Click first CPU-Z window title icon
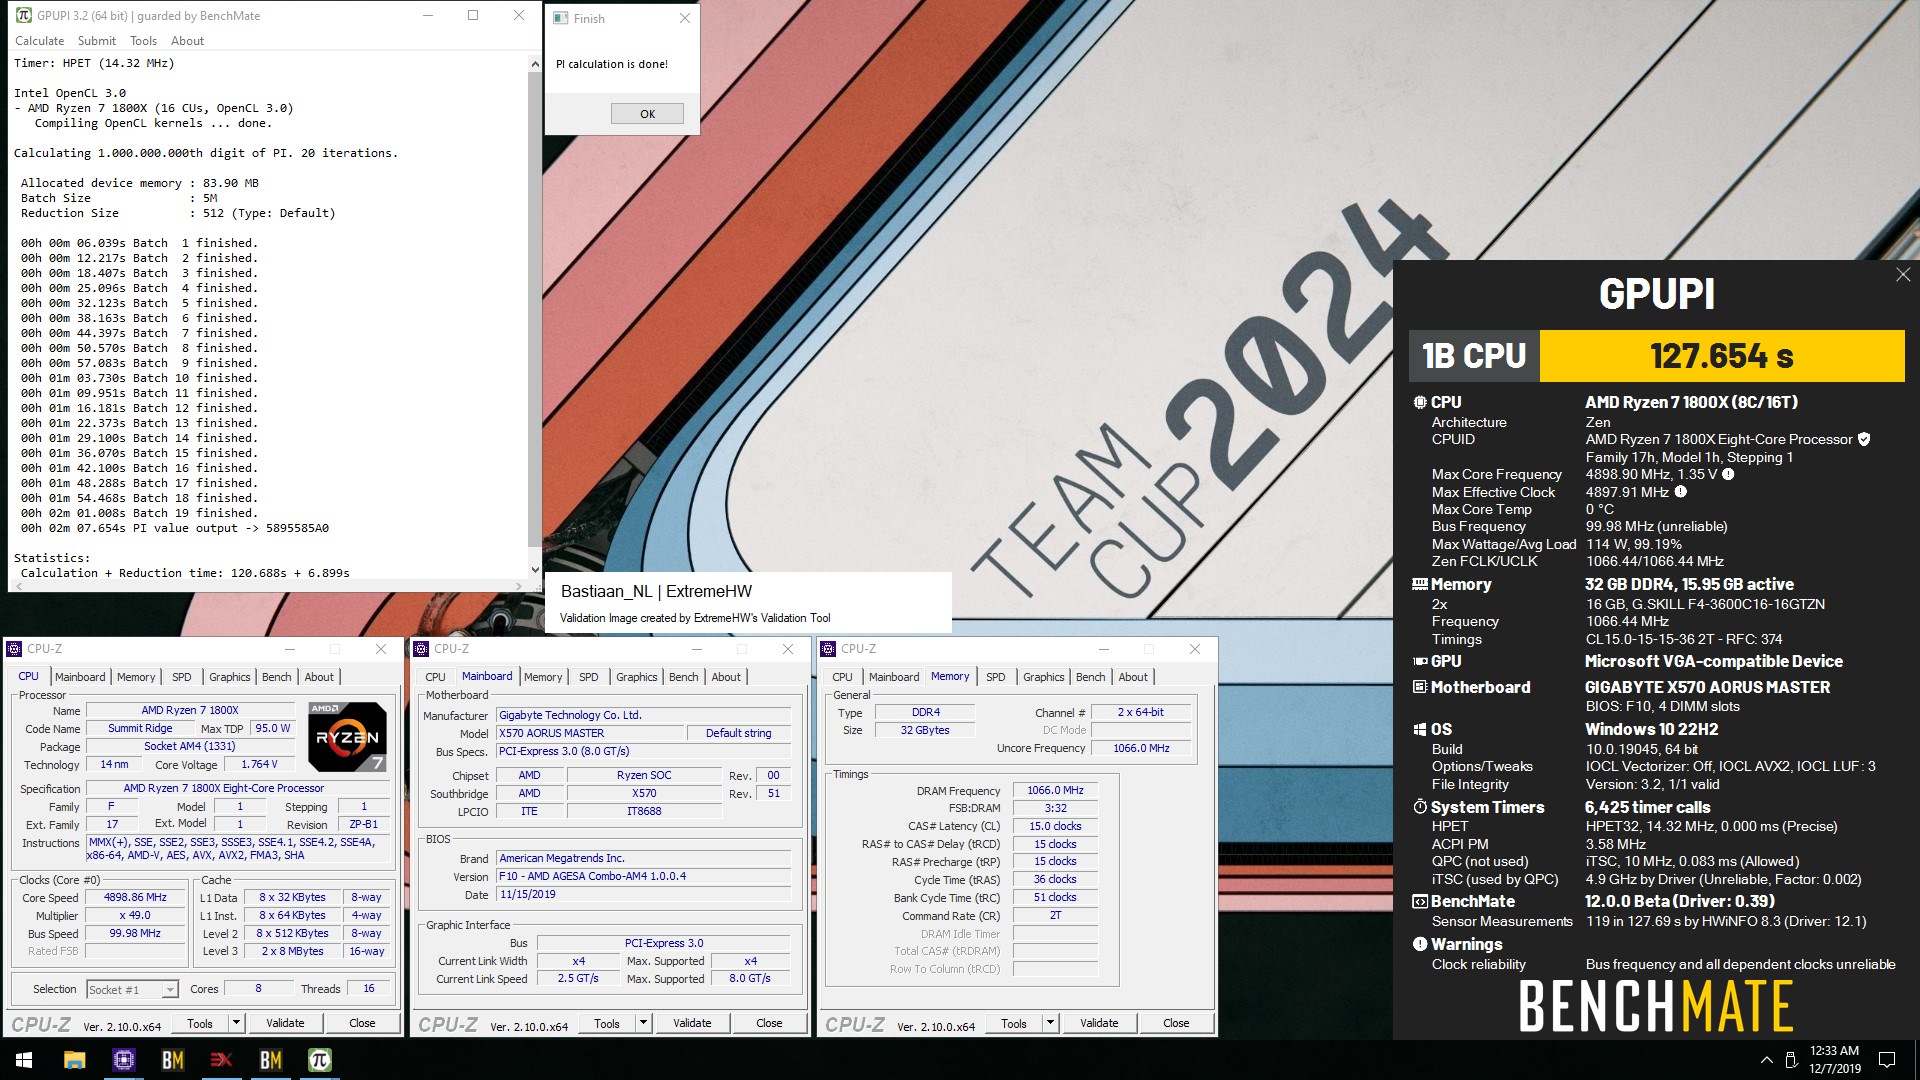 click(x=15, y=649)
